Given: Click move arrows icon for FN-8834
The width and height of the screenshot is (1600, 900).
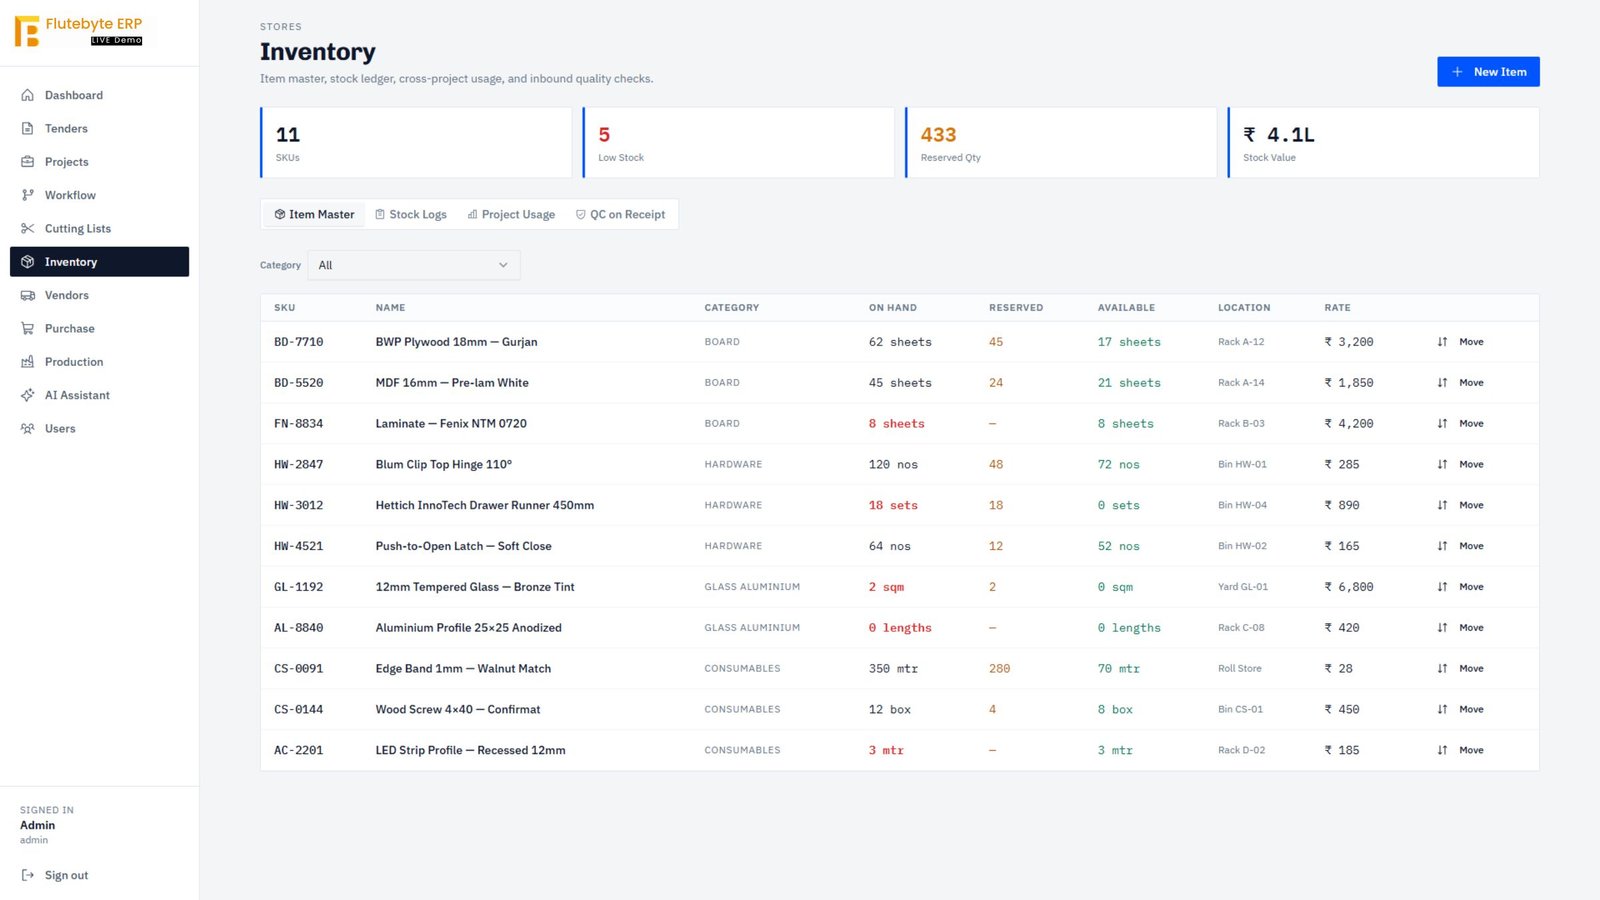Looking at the screenshot, I should click(x=1442, y=424).
